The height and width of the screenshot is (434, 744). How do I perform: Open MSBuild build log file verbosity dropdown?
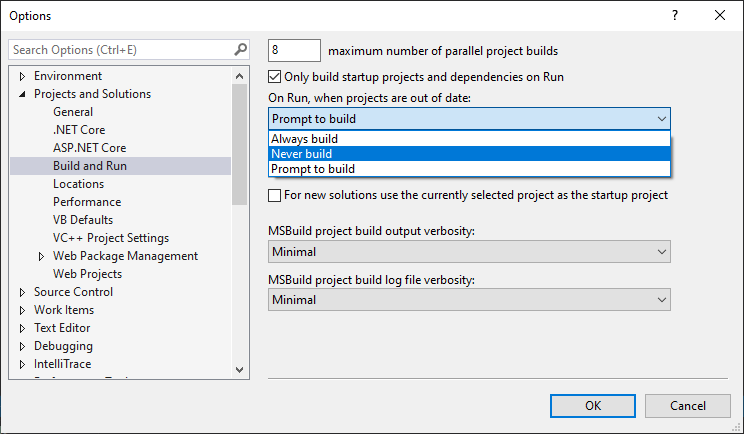[x=469, y=299]
